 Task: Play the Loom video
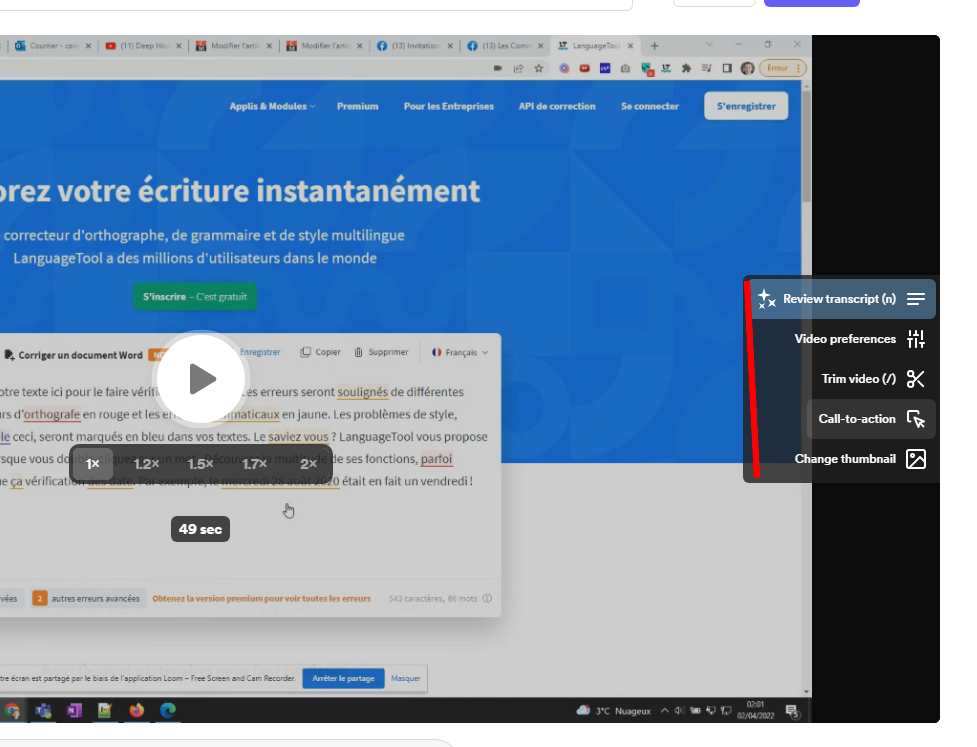[x=202, y=378]
